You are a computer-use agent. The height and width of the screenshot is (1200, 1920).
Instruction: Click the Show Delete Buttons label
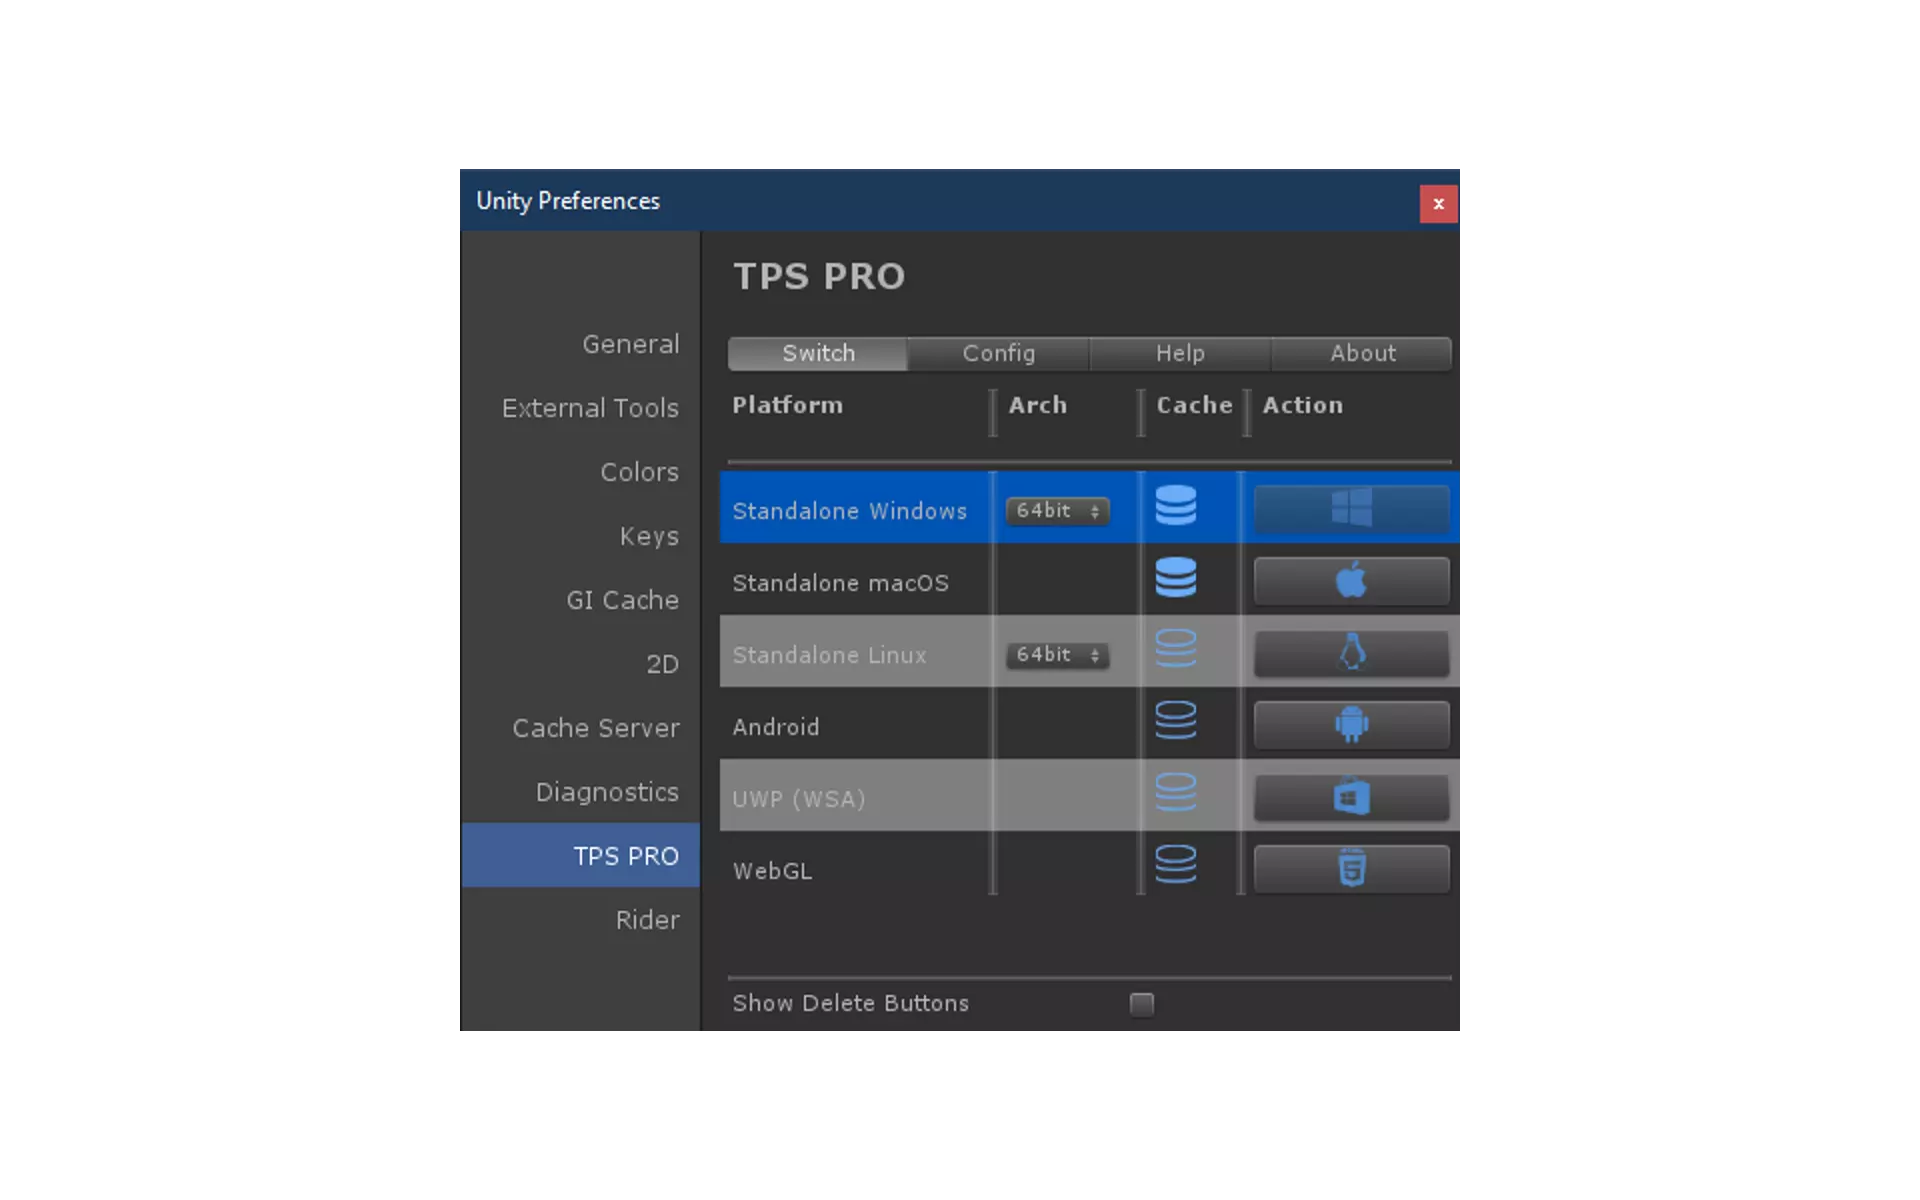pos(851,1003)
